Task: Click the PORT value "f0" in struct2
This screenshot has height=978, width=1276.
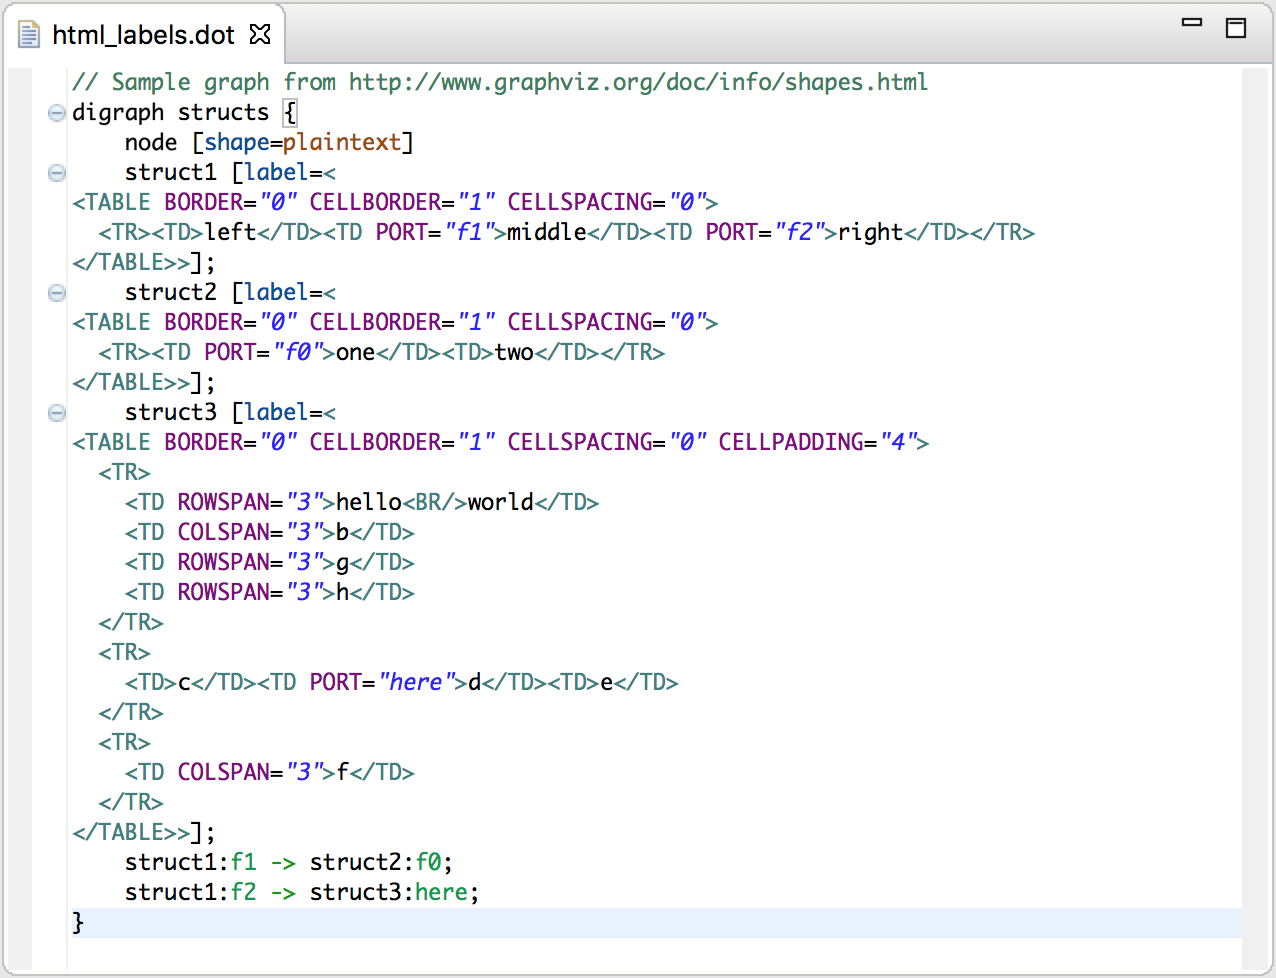Action: (x=297, y=352)
